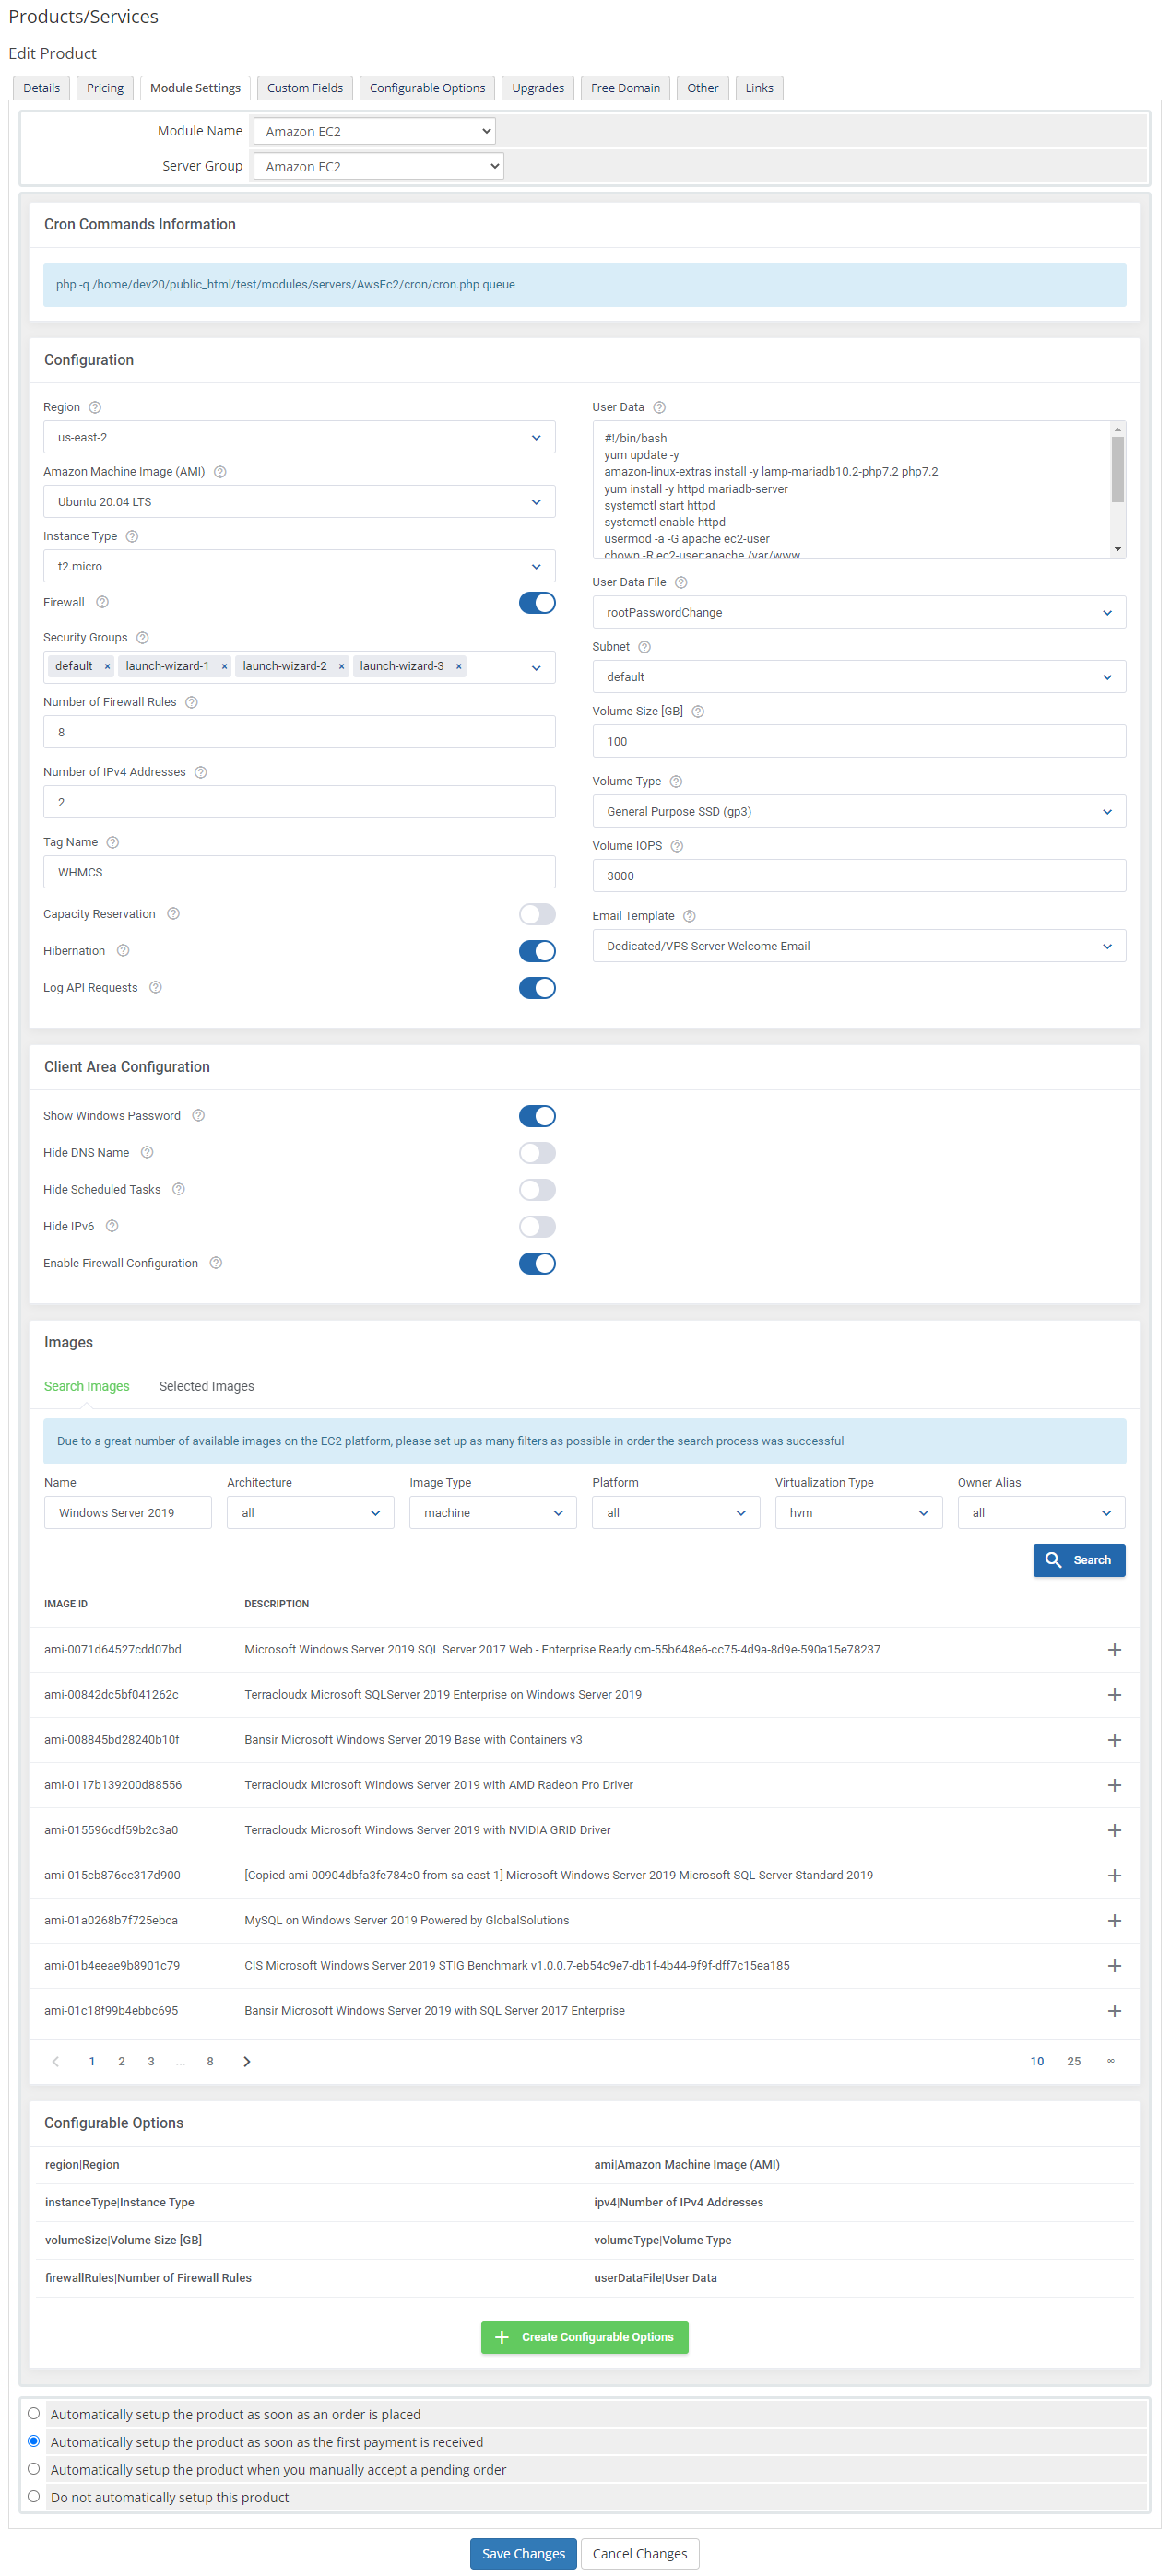Enable Capacity Reservation toggle
Viewport: 1170px width, 2576px height.
[537, 915]
